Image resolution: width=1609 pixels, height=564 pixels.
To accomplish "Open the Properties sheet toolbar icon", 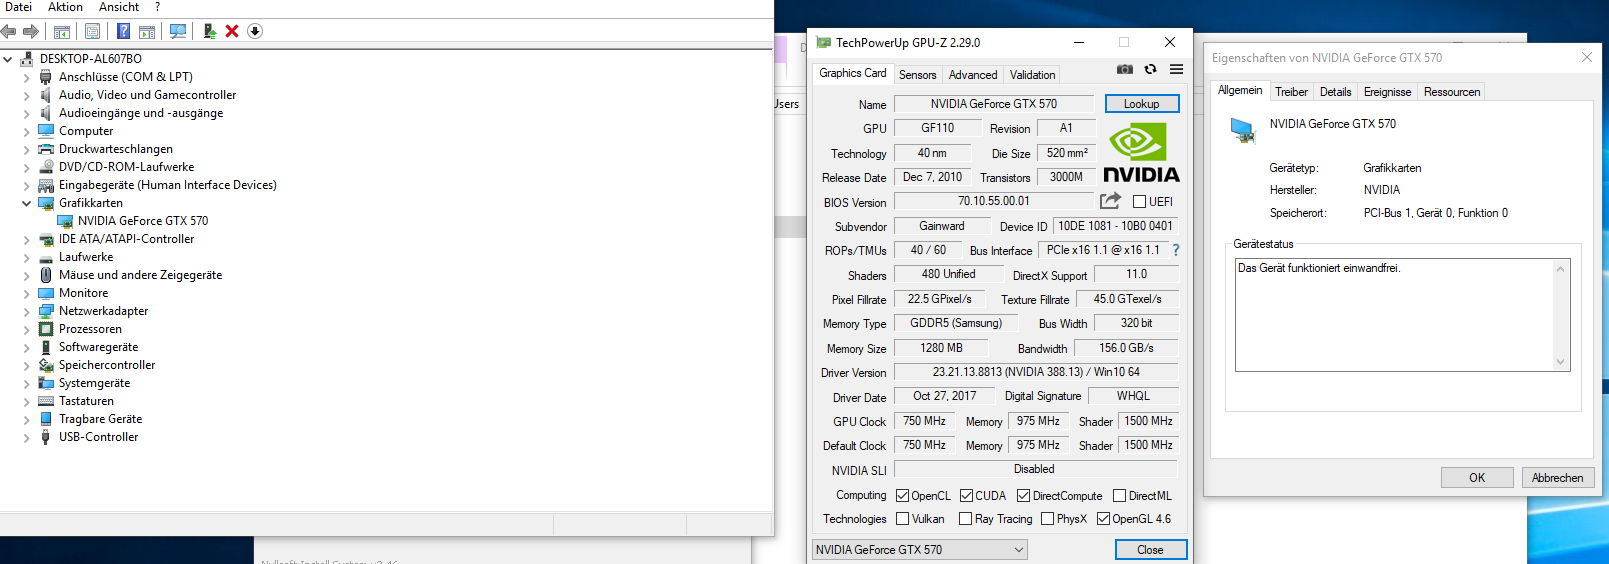I will coord(92,31).
